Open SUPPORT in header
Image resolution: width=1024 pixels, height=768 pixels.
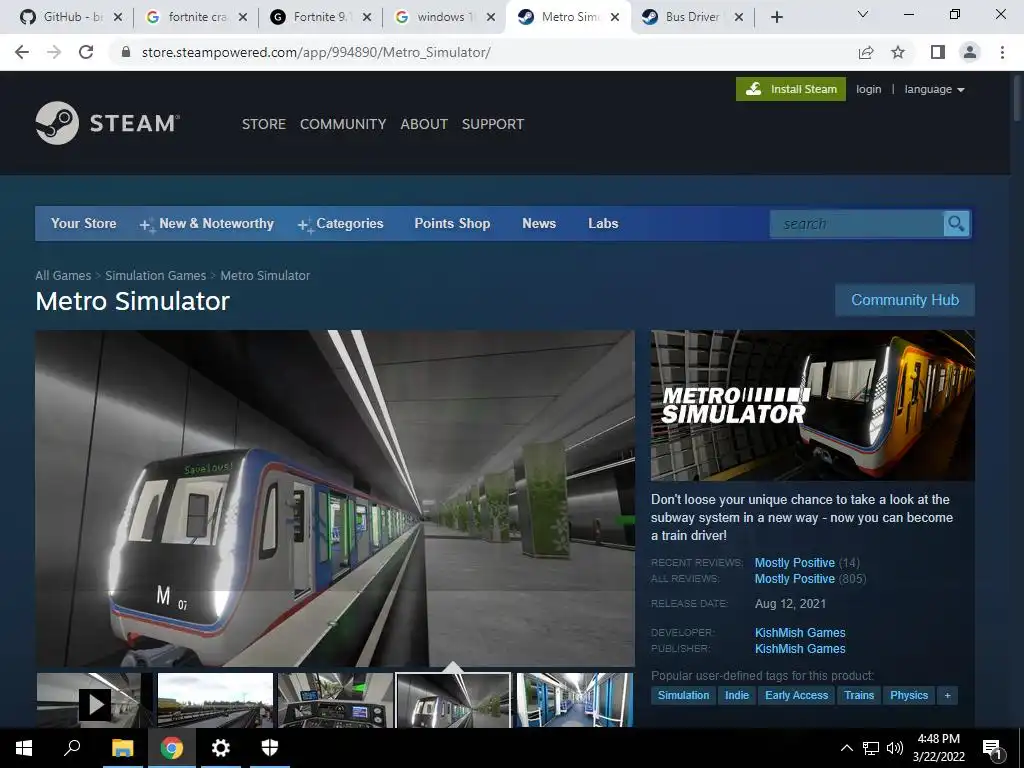click(492, 124)
